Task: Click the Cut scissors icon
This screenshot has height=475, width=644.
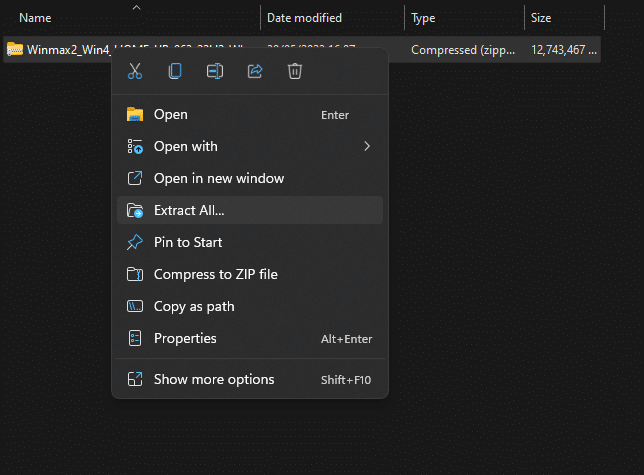Action: [135, 71]
